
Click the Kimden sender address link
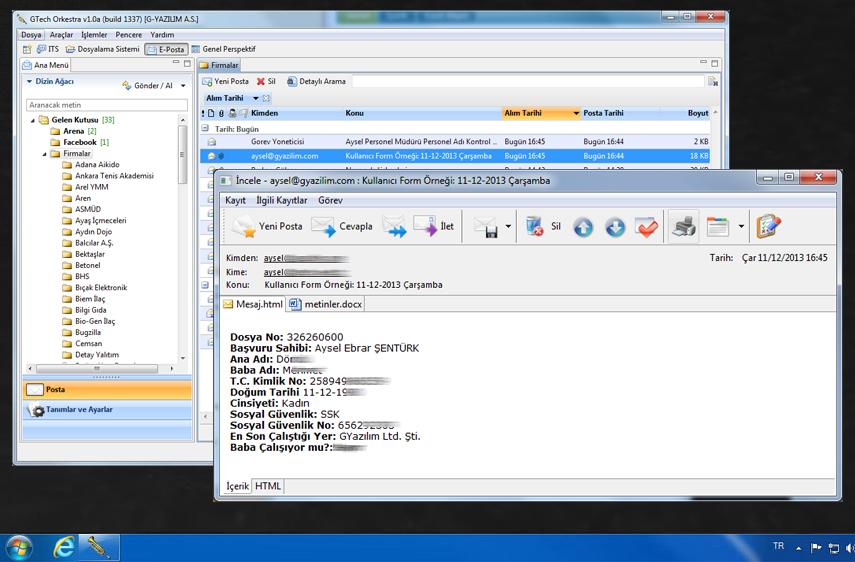click(306, 258)
